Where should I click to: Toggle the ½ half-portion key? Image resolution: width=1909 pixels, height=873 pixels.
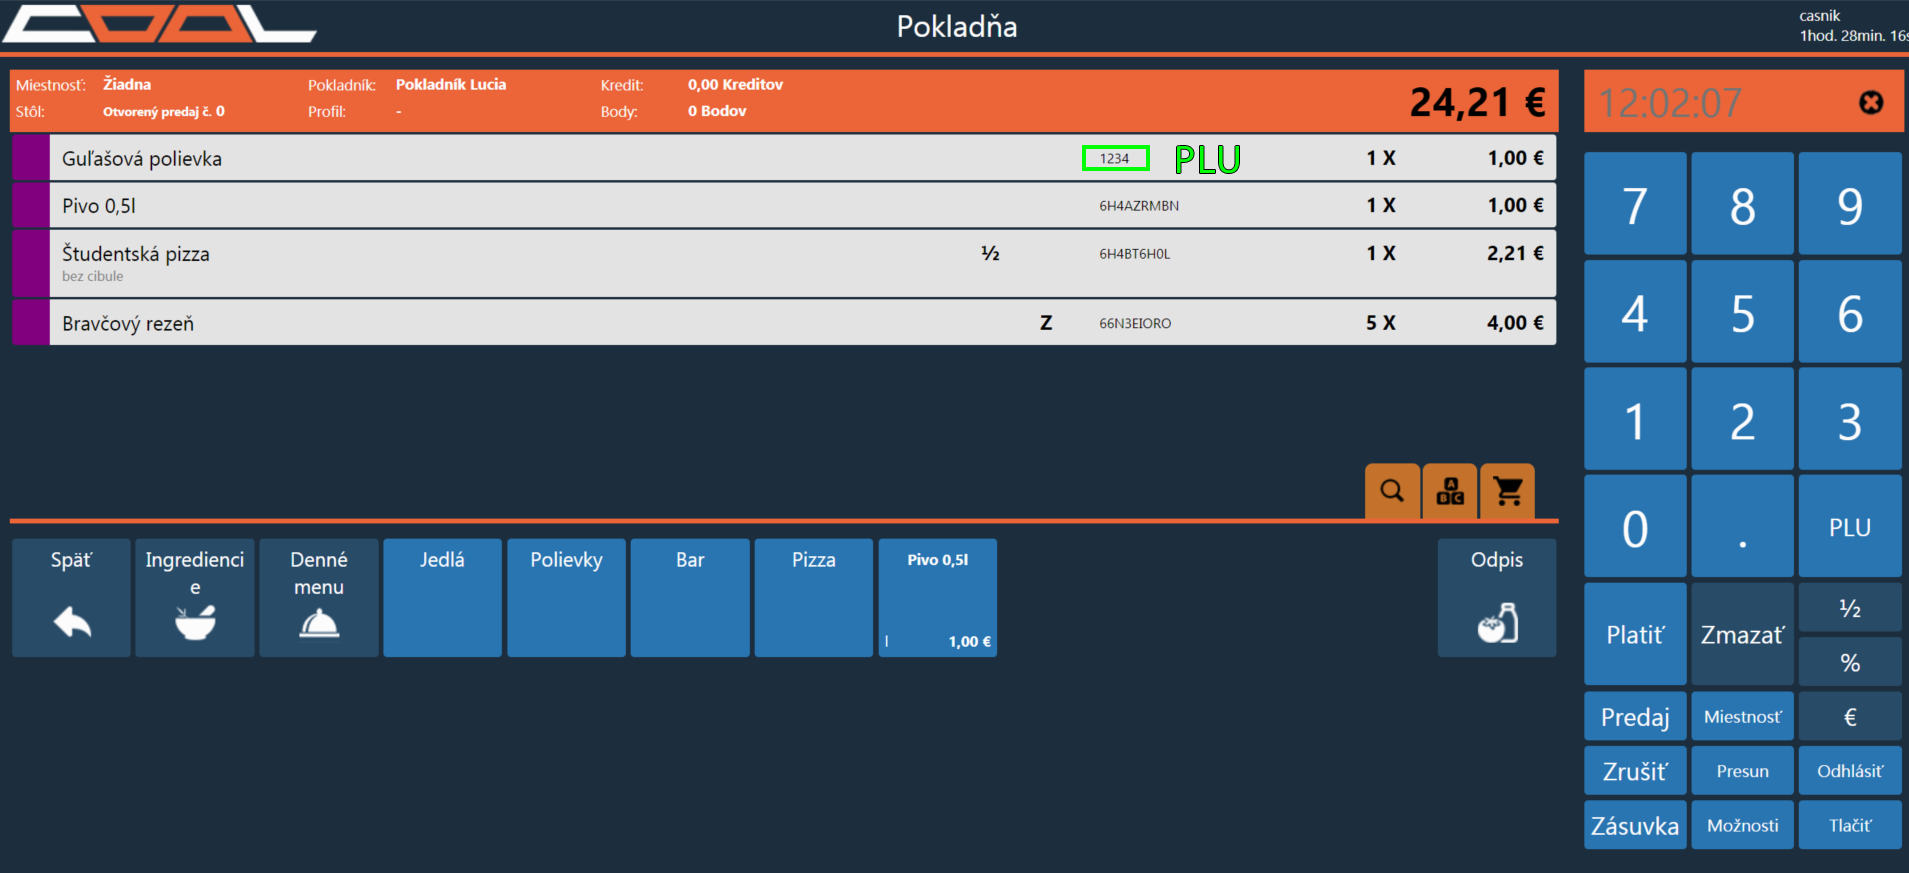pos(1849,609)
